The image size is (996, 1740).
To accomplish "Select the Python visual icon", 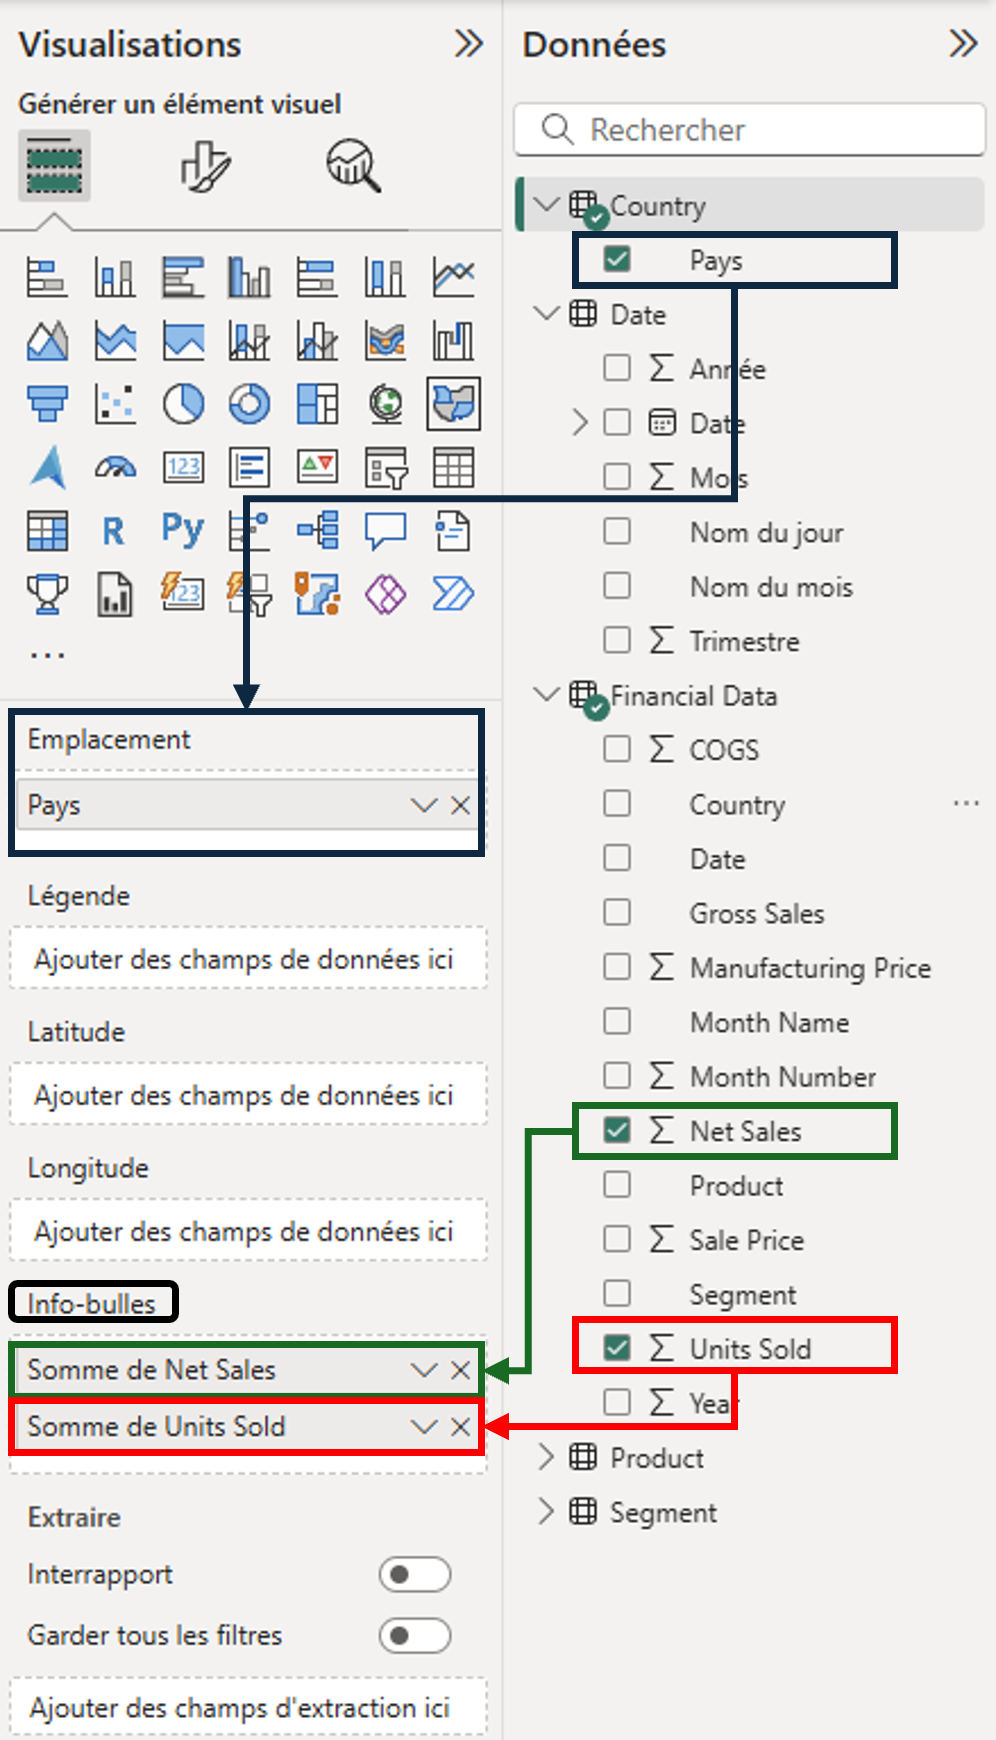I will (183, 530).
